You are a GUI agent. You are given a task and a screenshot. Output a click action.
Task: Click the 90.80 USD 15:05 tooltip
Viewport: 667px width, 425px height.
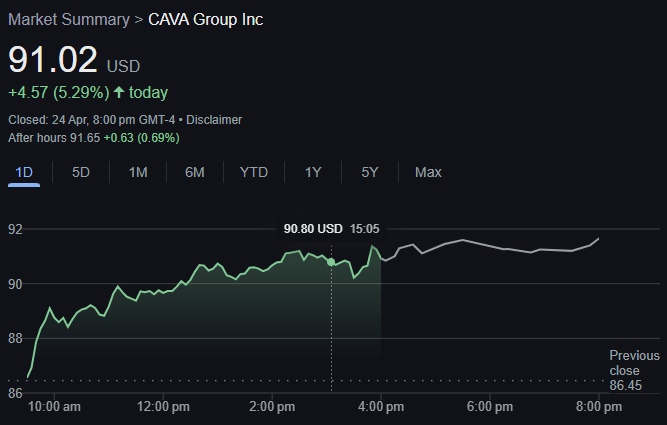331,229
